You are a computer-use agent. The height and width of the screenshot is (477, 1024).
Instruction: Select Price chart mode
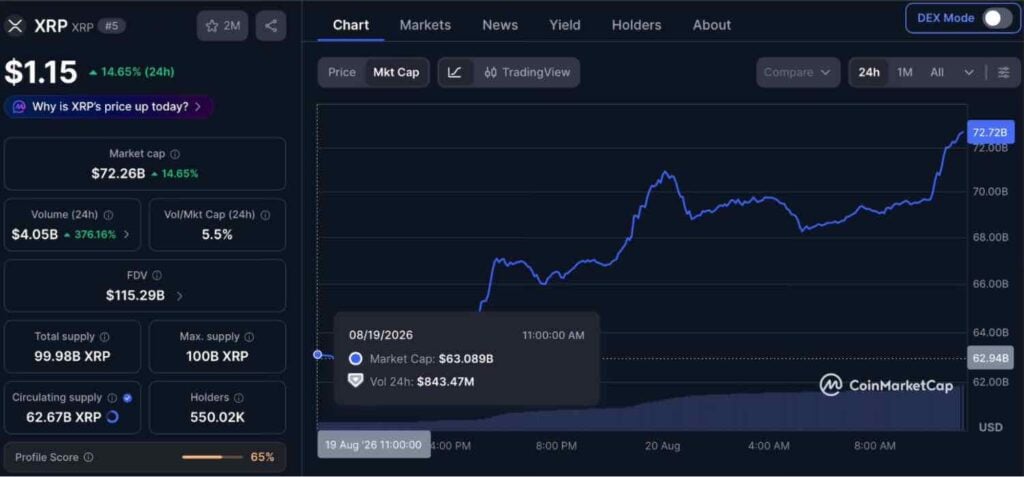coord(342,73)
